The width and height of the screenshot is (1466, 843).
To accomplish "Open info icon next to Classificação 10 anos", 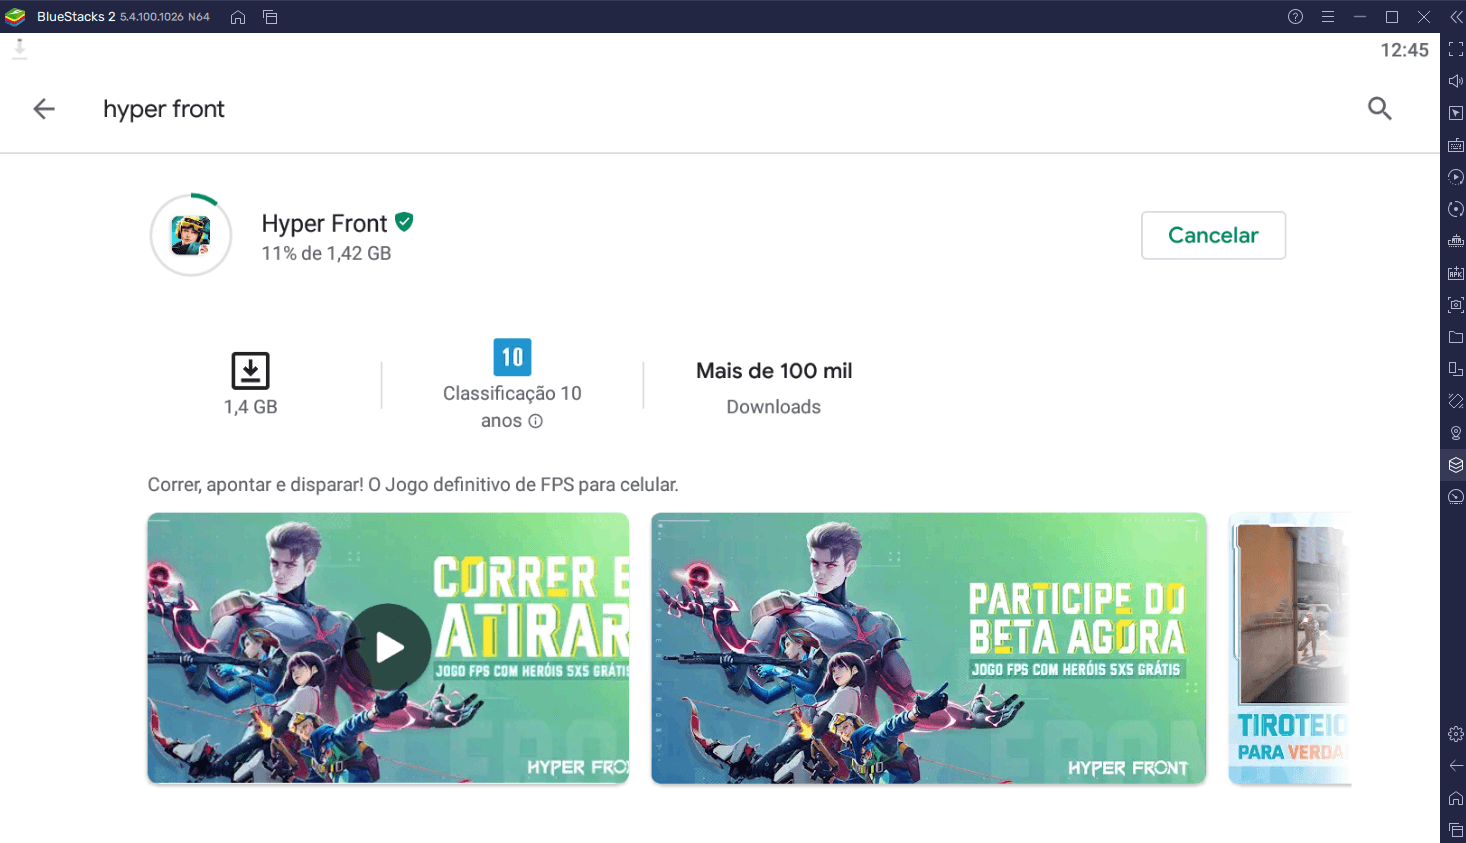I will tap(536, 421).
